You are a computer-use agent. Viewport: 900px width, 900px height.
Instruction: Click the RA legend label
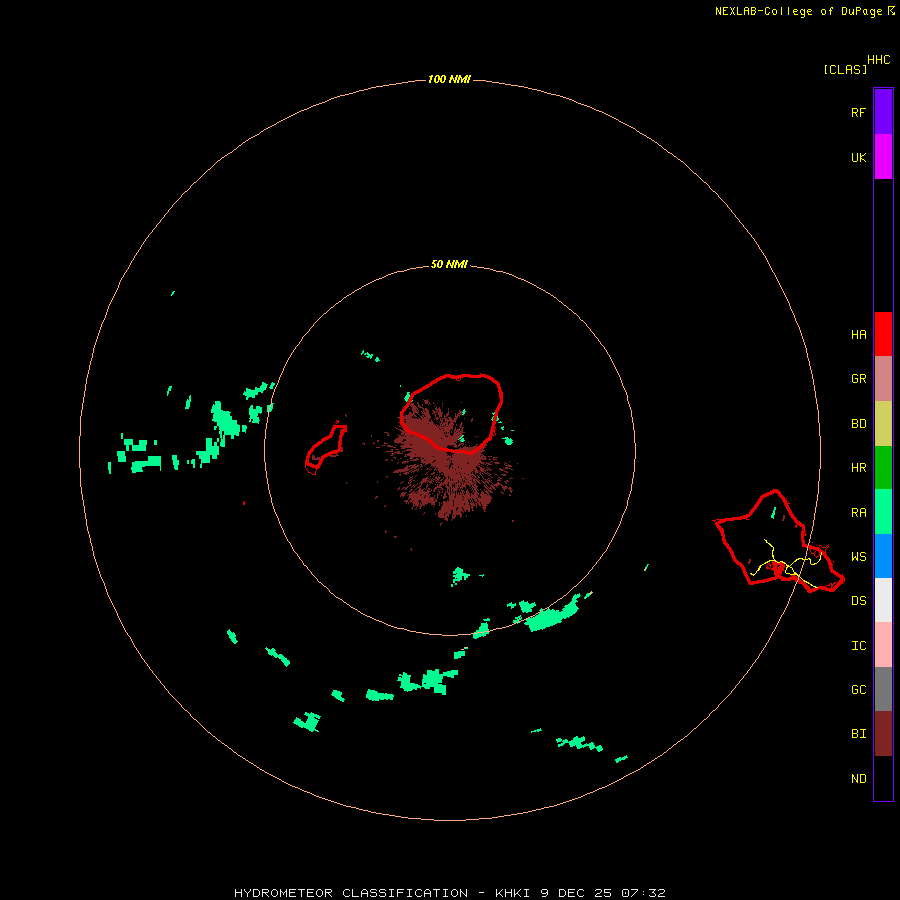[x=858, y=513]
